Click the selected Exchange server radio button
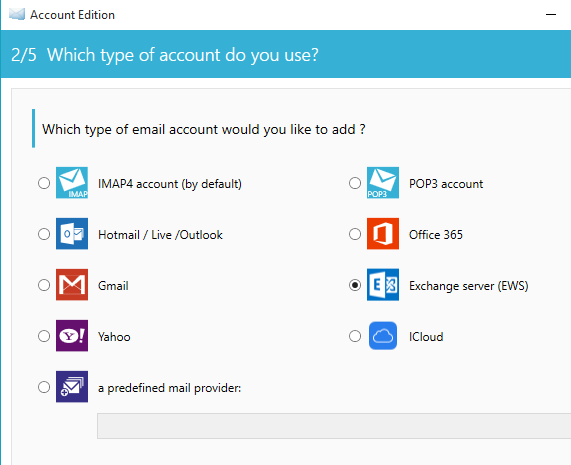The image size is (571, 465). pyautogui.click(x=355, y=285)
